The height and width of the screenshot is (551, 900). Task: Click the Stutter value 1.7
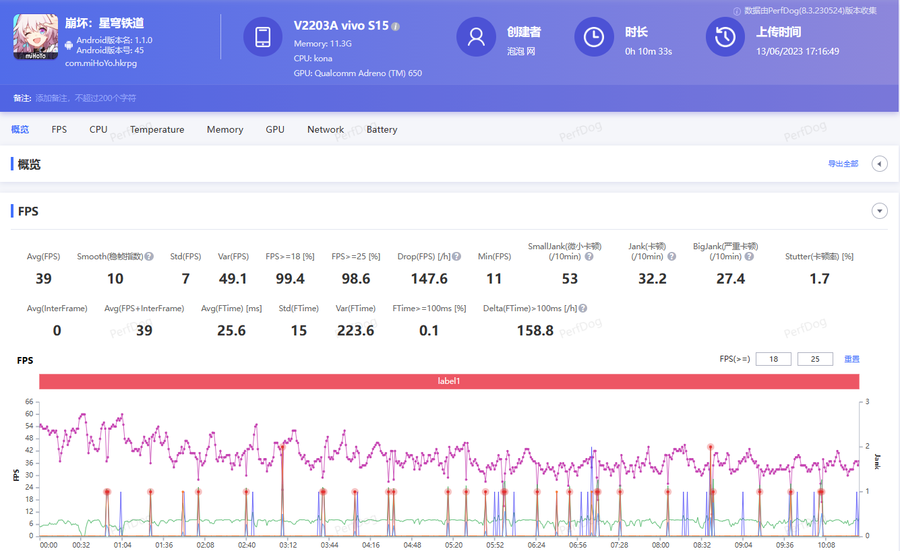(819, 278)
